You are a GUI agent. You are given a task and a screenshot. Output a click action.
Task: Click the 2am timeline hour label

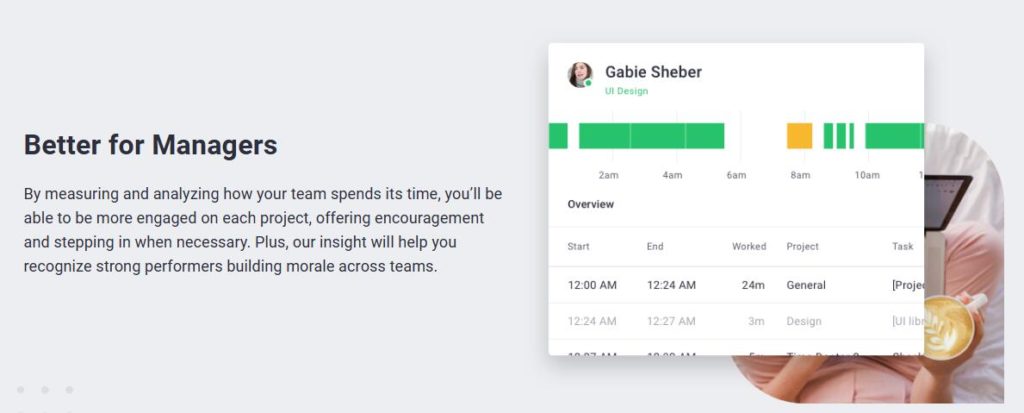coord(608,176)
